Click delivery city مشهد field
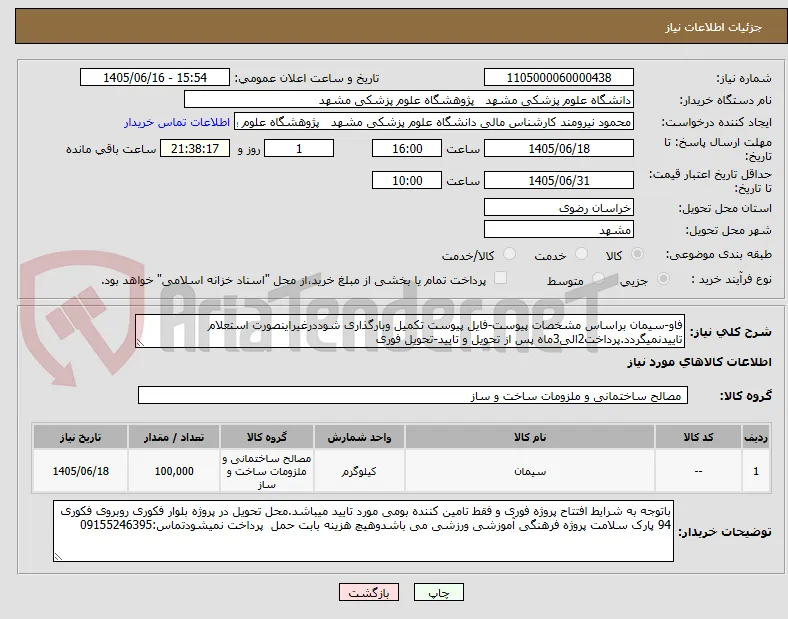 [558, 230]
